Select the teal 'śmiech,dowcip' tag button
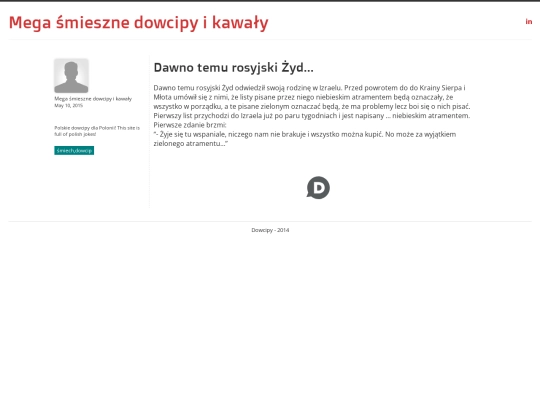The image size is (540, 405). click(74, 150)
